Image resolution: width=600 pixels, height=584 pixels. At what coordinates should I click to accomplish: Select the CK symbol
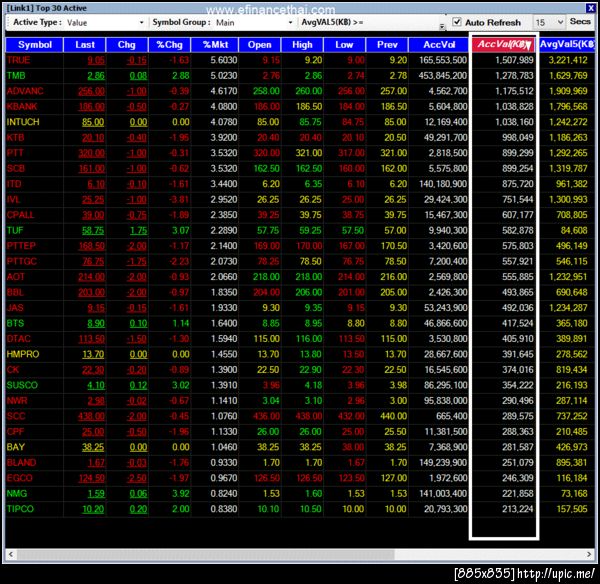(x=13, y=370)
